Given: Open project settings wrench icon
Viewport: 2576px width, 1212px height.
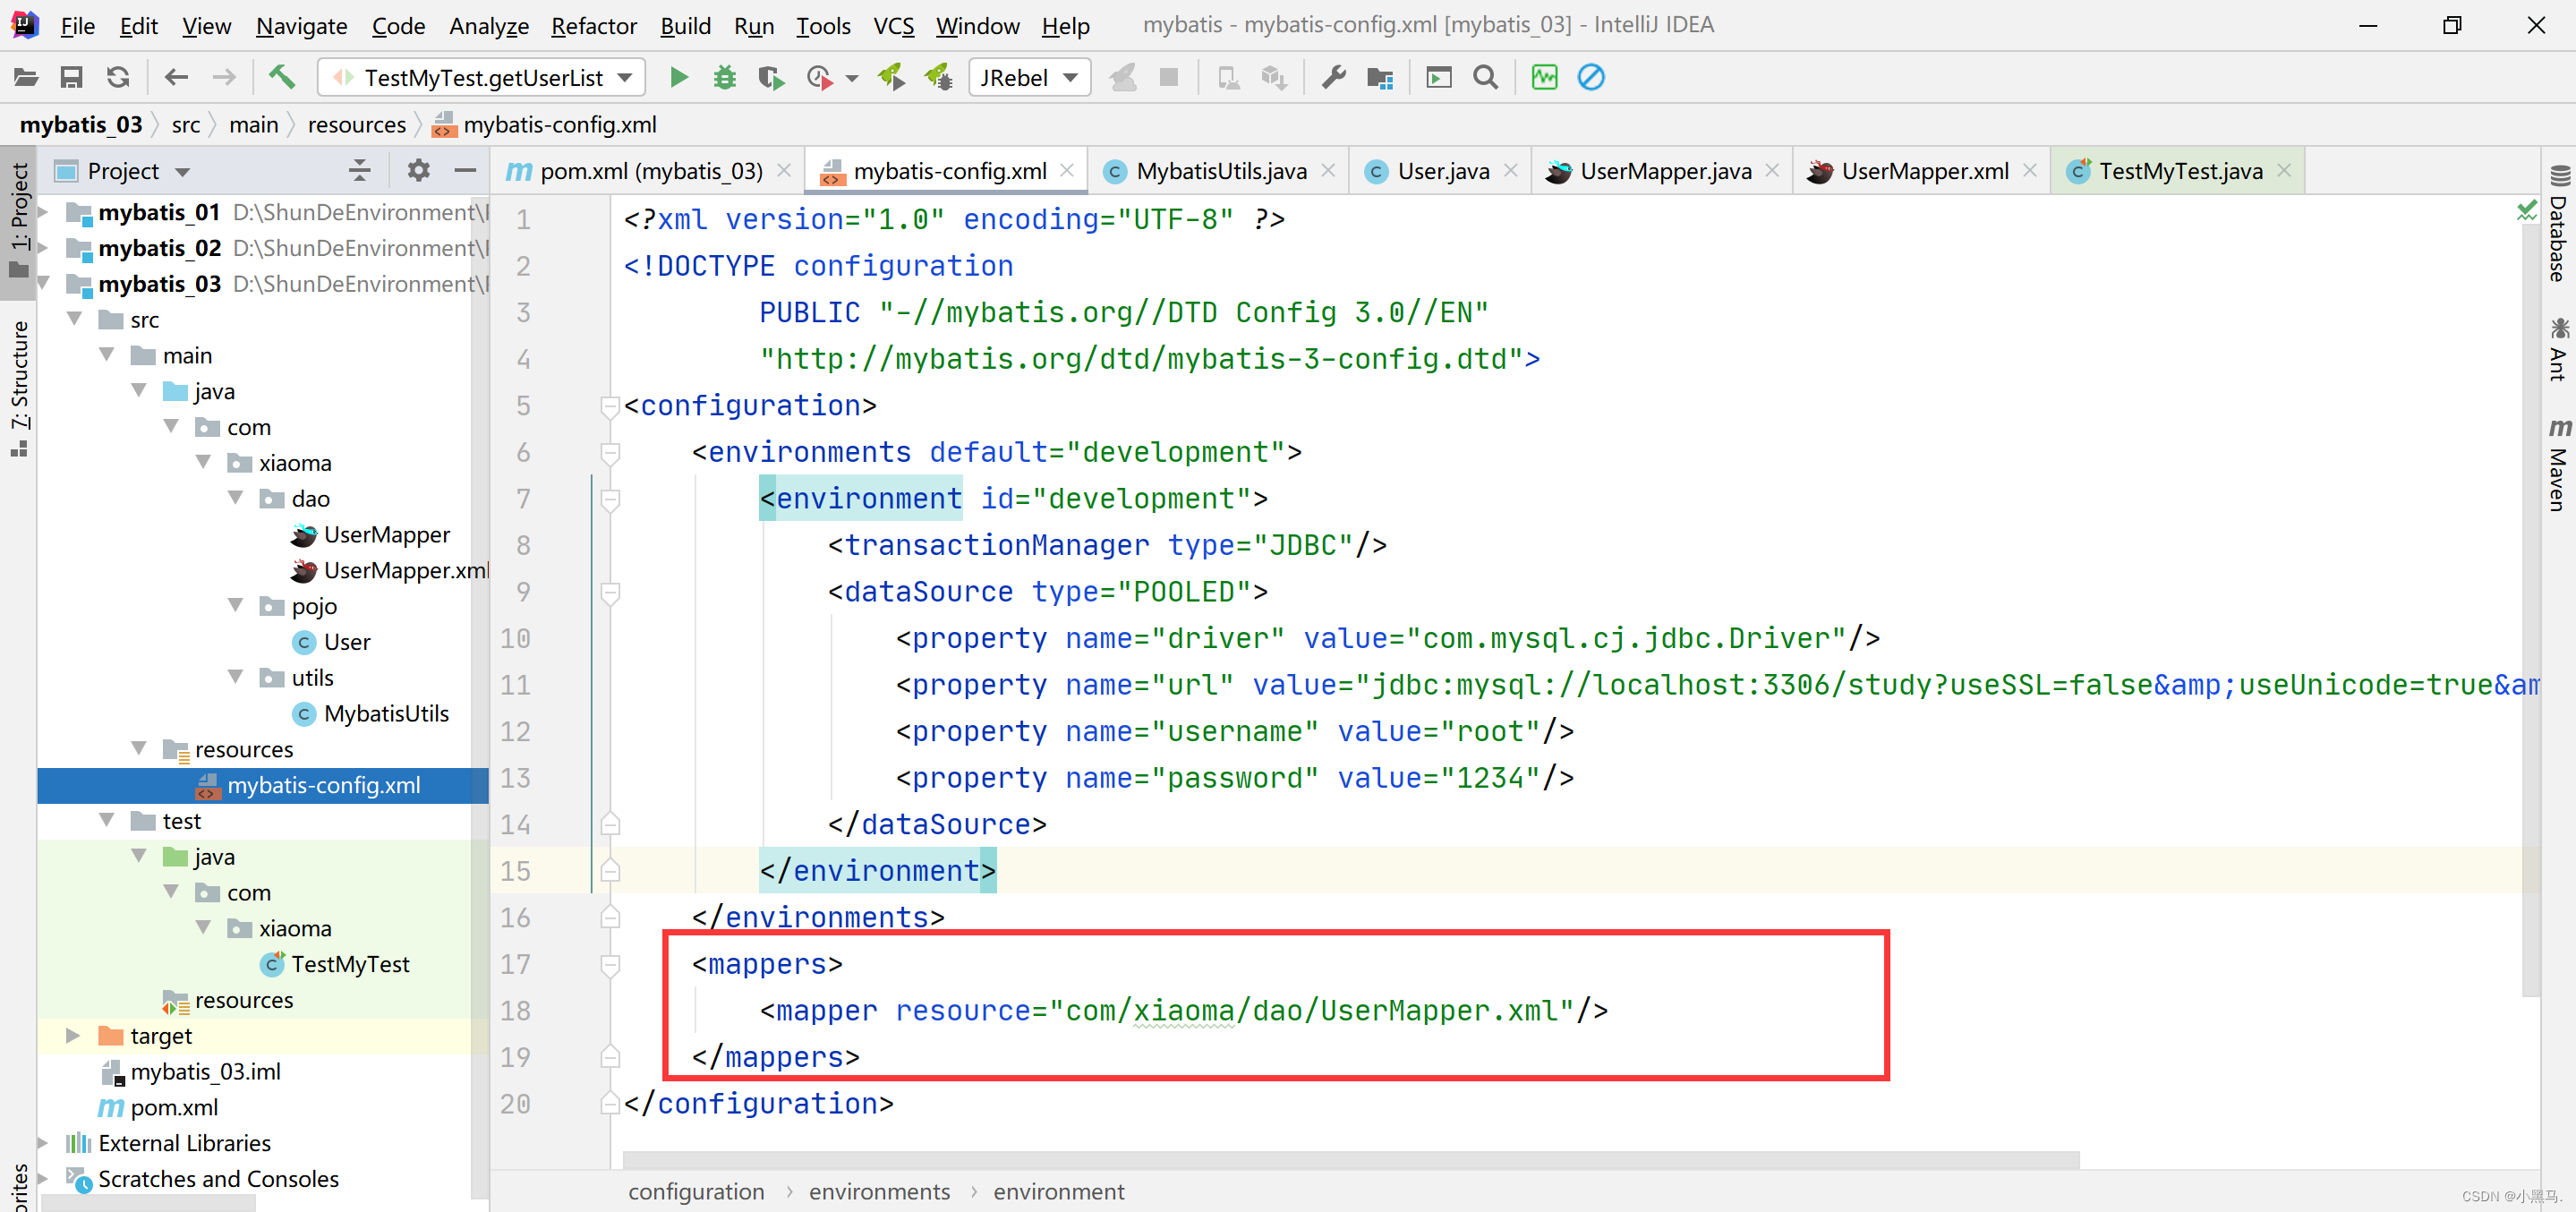Looking at the screenshot, I should 1334,77.
